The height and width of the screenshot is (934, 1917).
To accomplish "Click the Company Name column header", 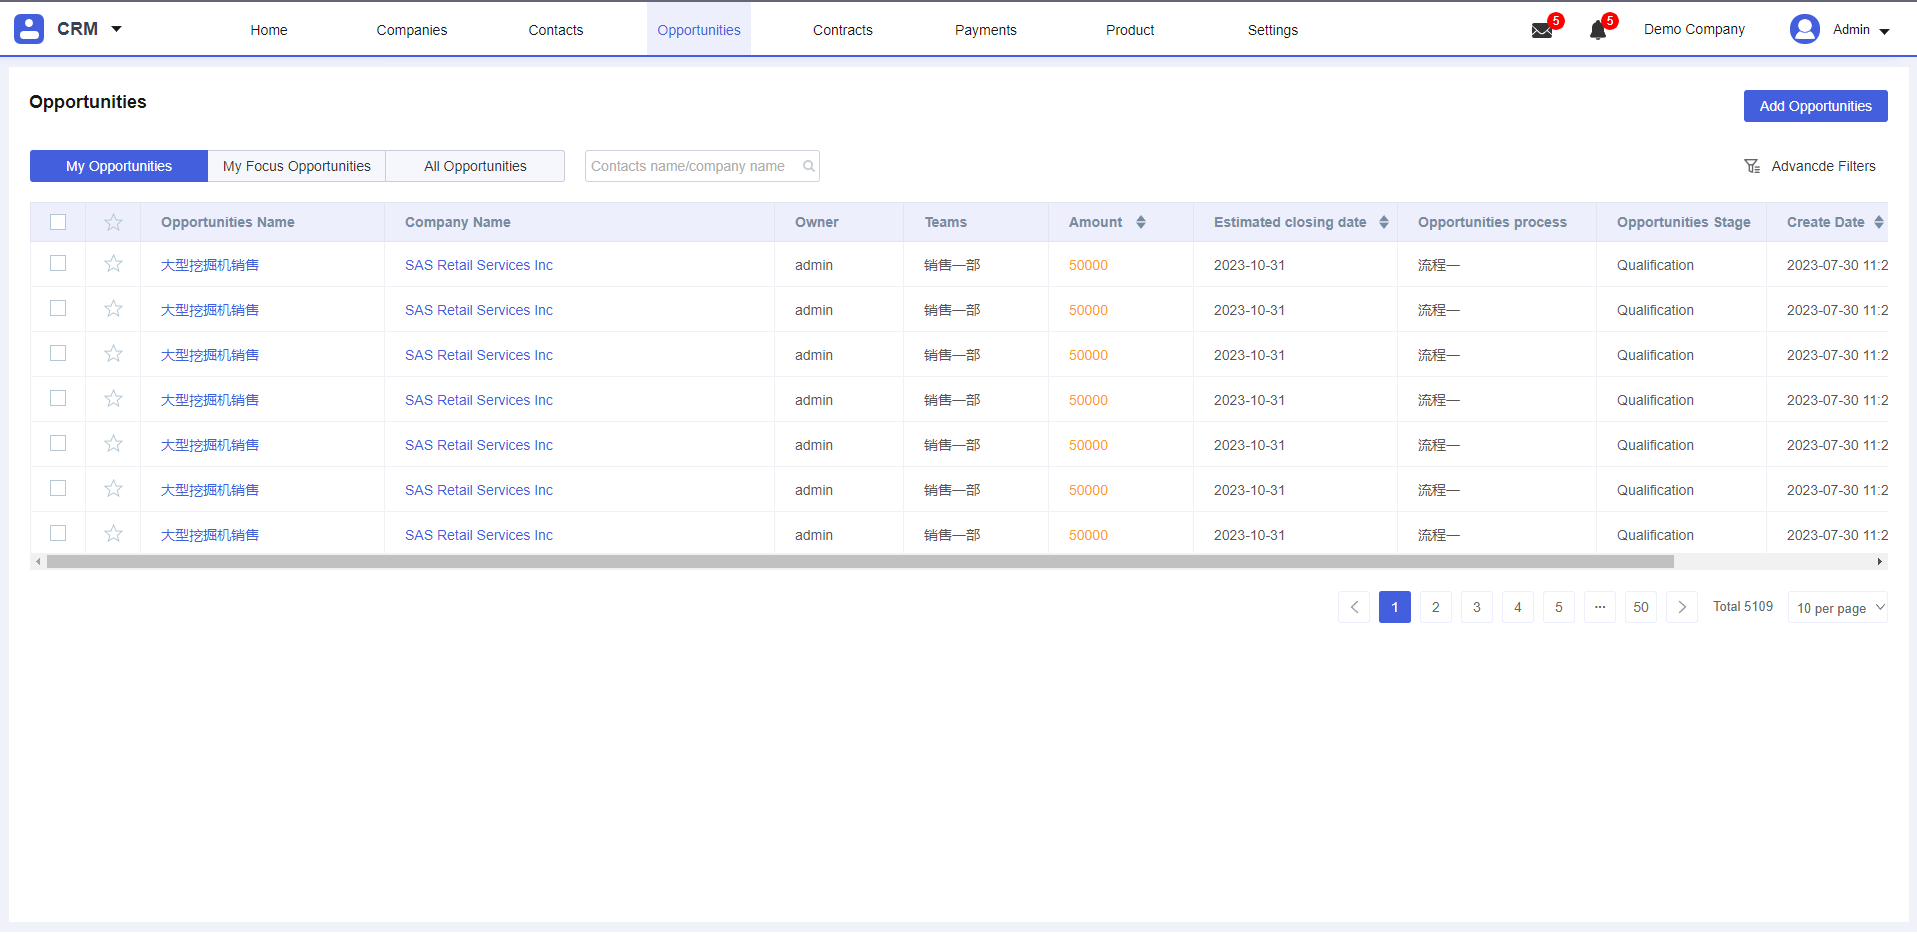I will pyautogui.click(x=458, y=222).
